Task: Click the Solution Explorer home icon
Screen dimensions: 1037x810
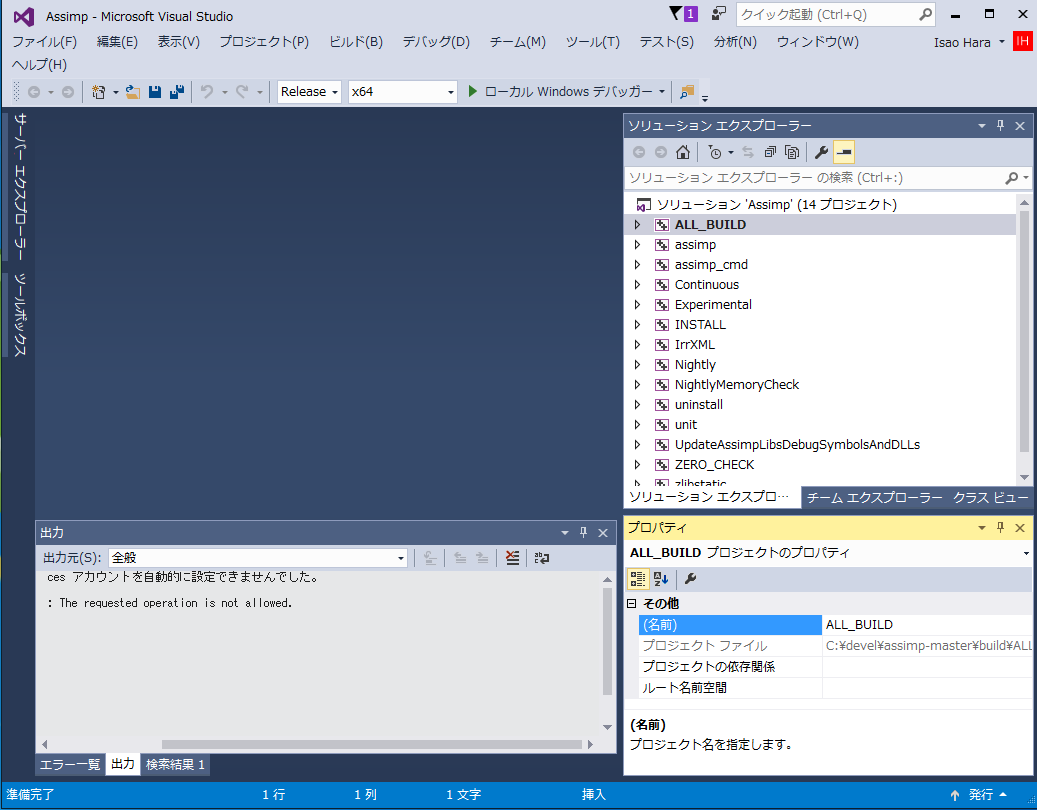Action: click(x=683, y=153)
